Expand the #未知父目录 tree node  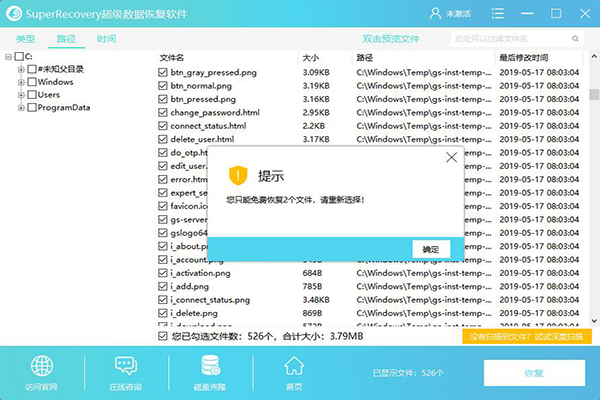tap(21, 69)
